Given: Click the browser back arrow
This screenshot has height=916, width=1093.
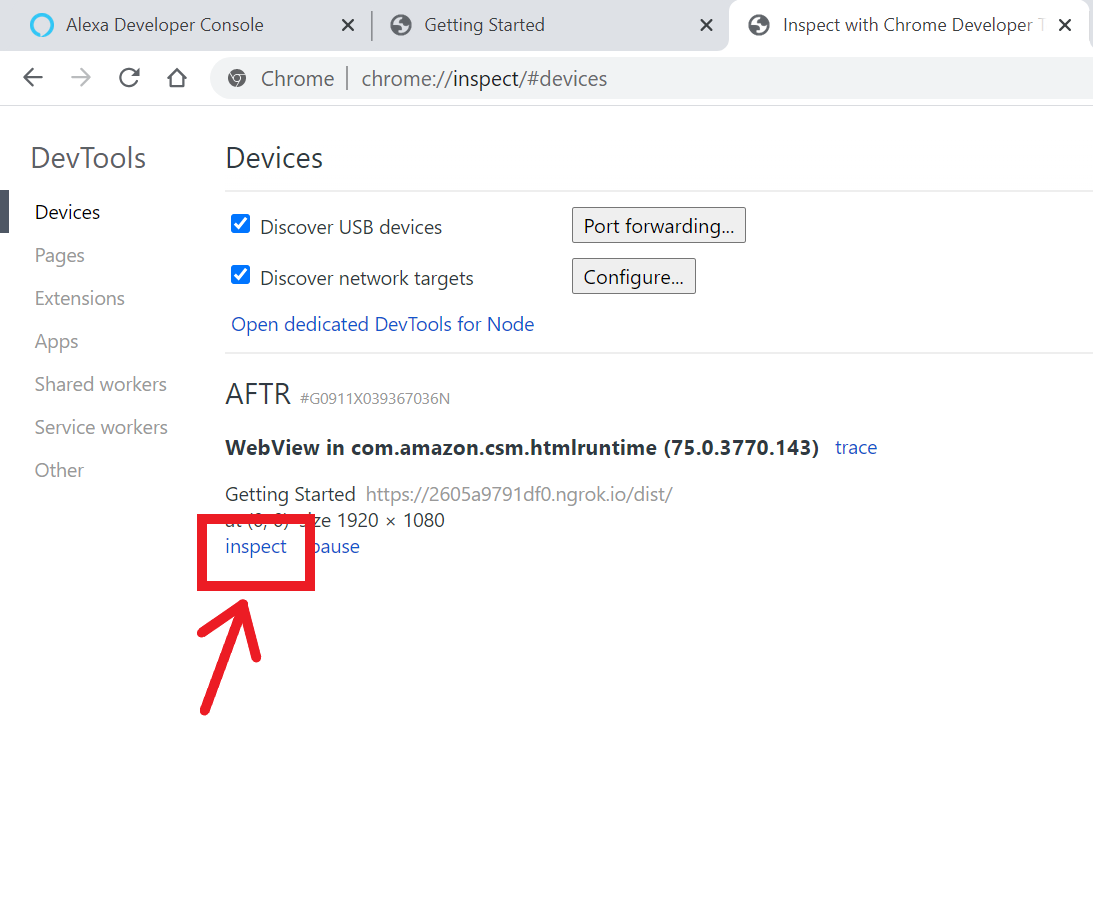Looking at the screenshot, I should [x=32, y=77].
